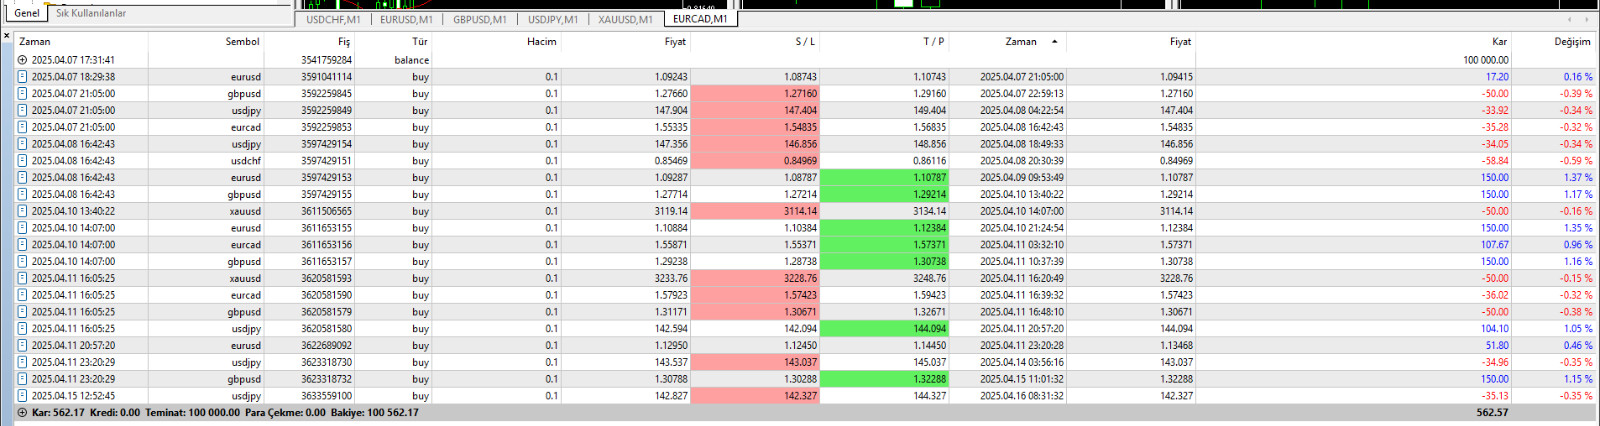Select the open time 2025.04.07 18:29:38

(x=73, y=77)
